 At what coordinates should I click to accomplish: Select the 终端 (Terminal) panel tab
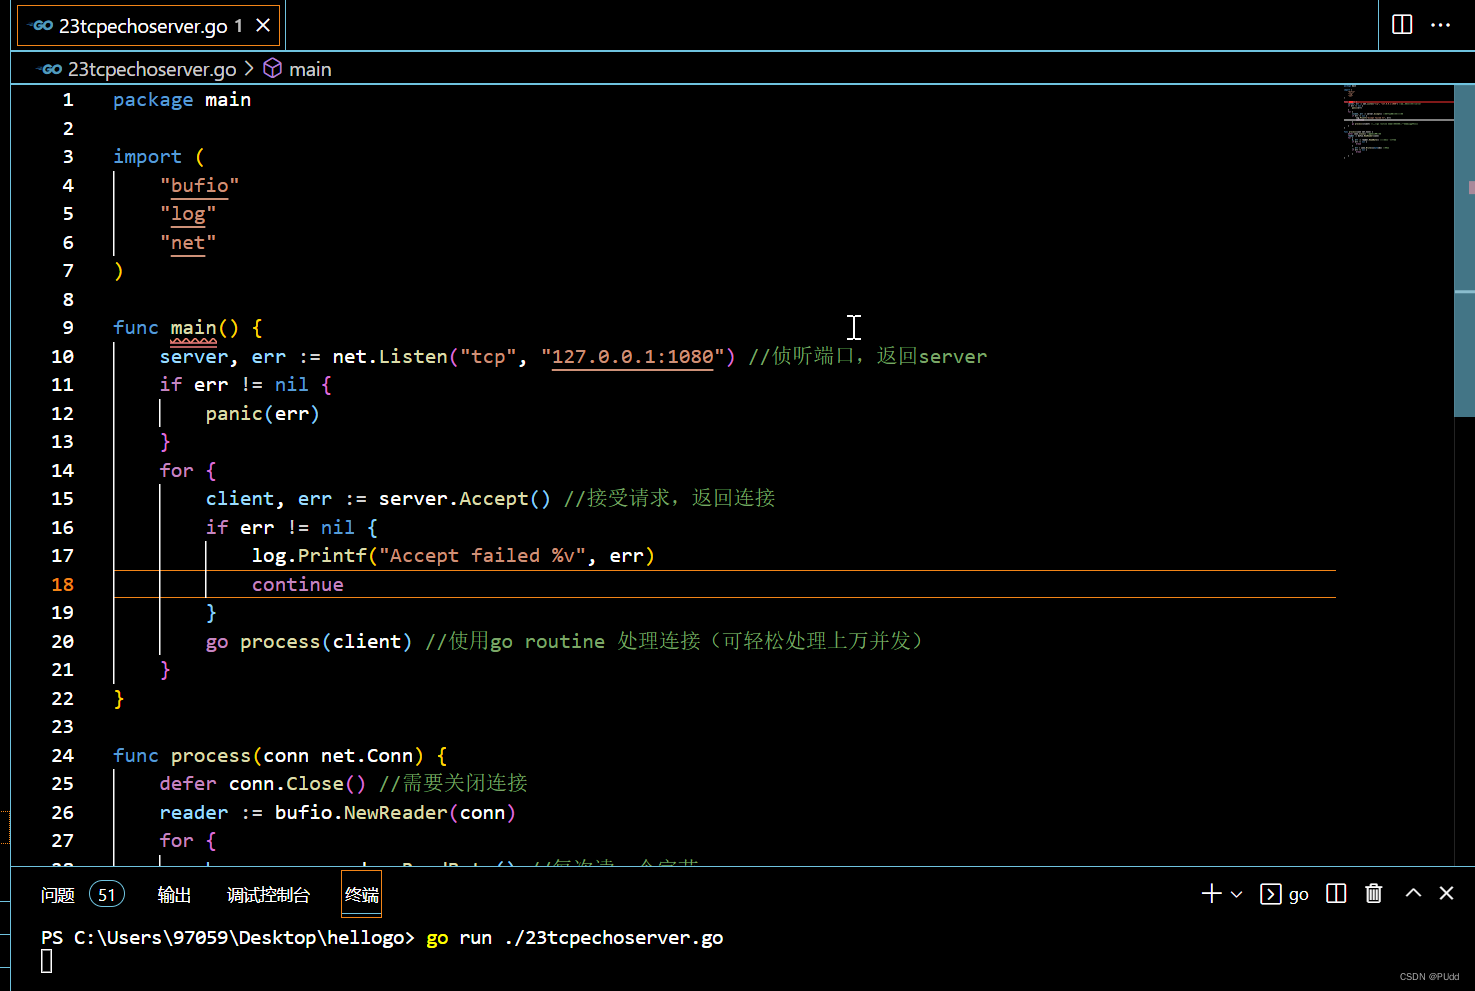[x=361, y=894]
